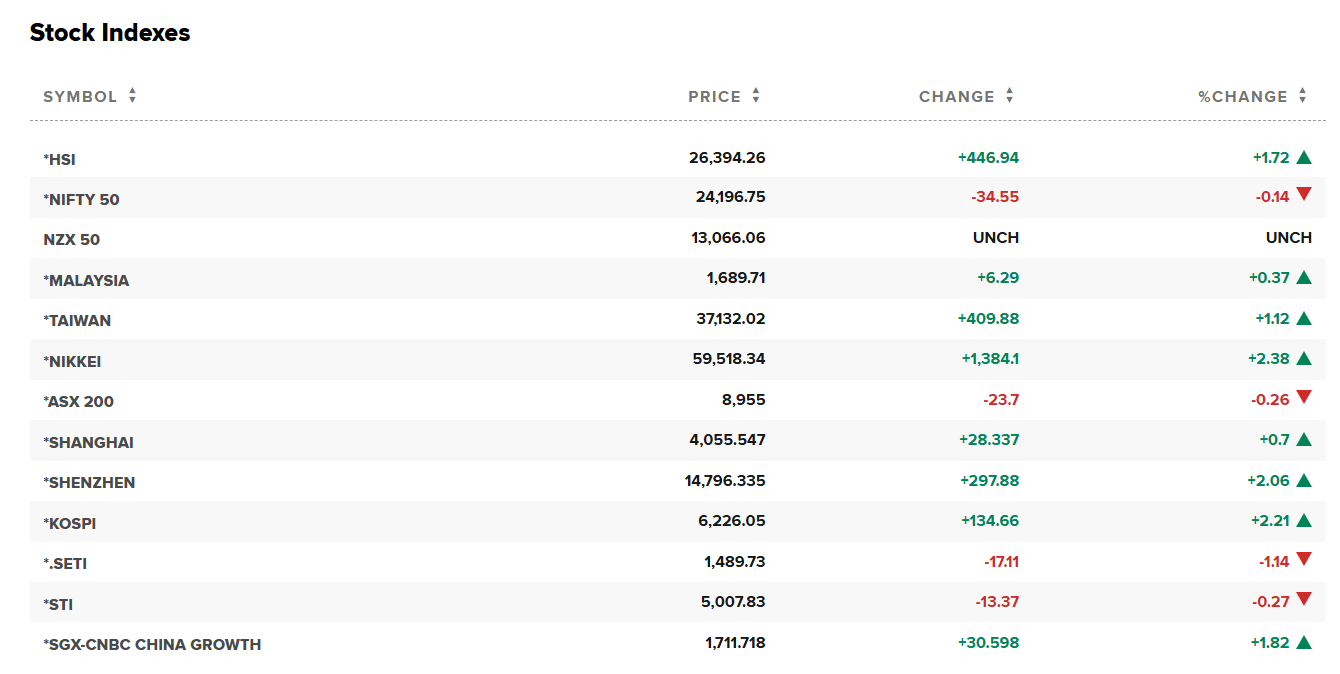Sort table by the SYMBOL column header
The height and width of the screenshot is (674, 1340).
[80, 97]
